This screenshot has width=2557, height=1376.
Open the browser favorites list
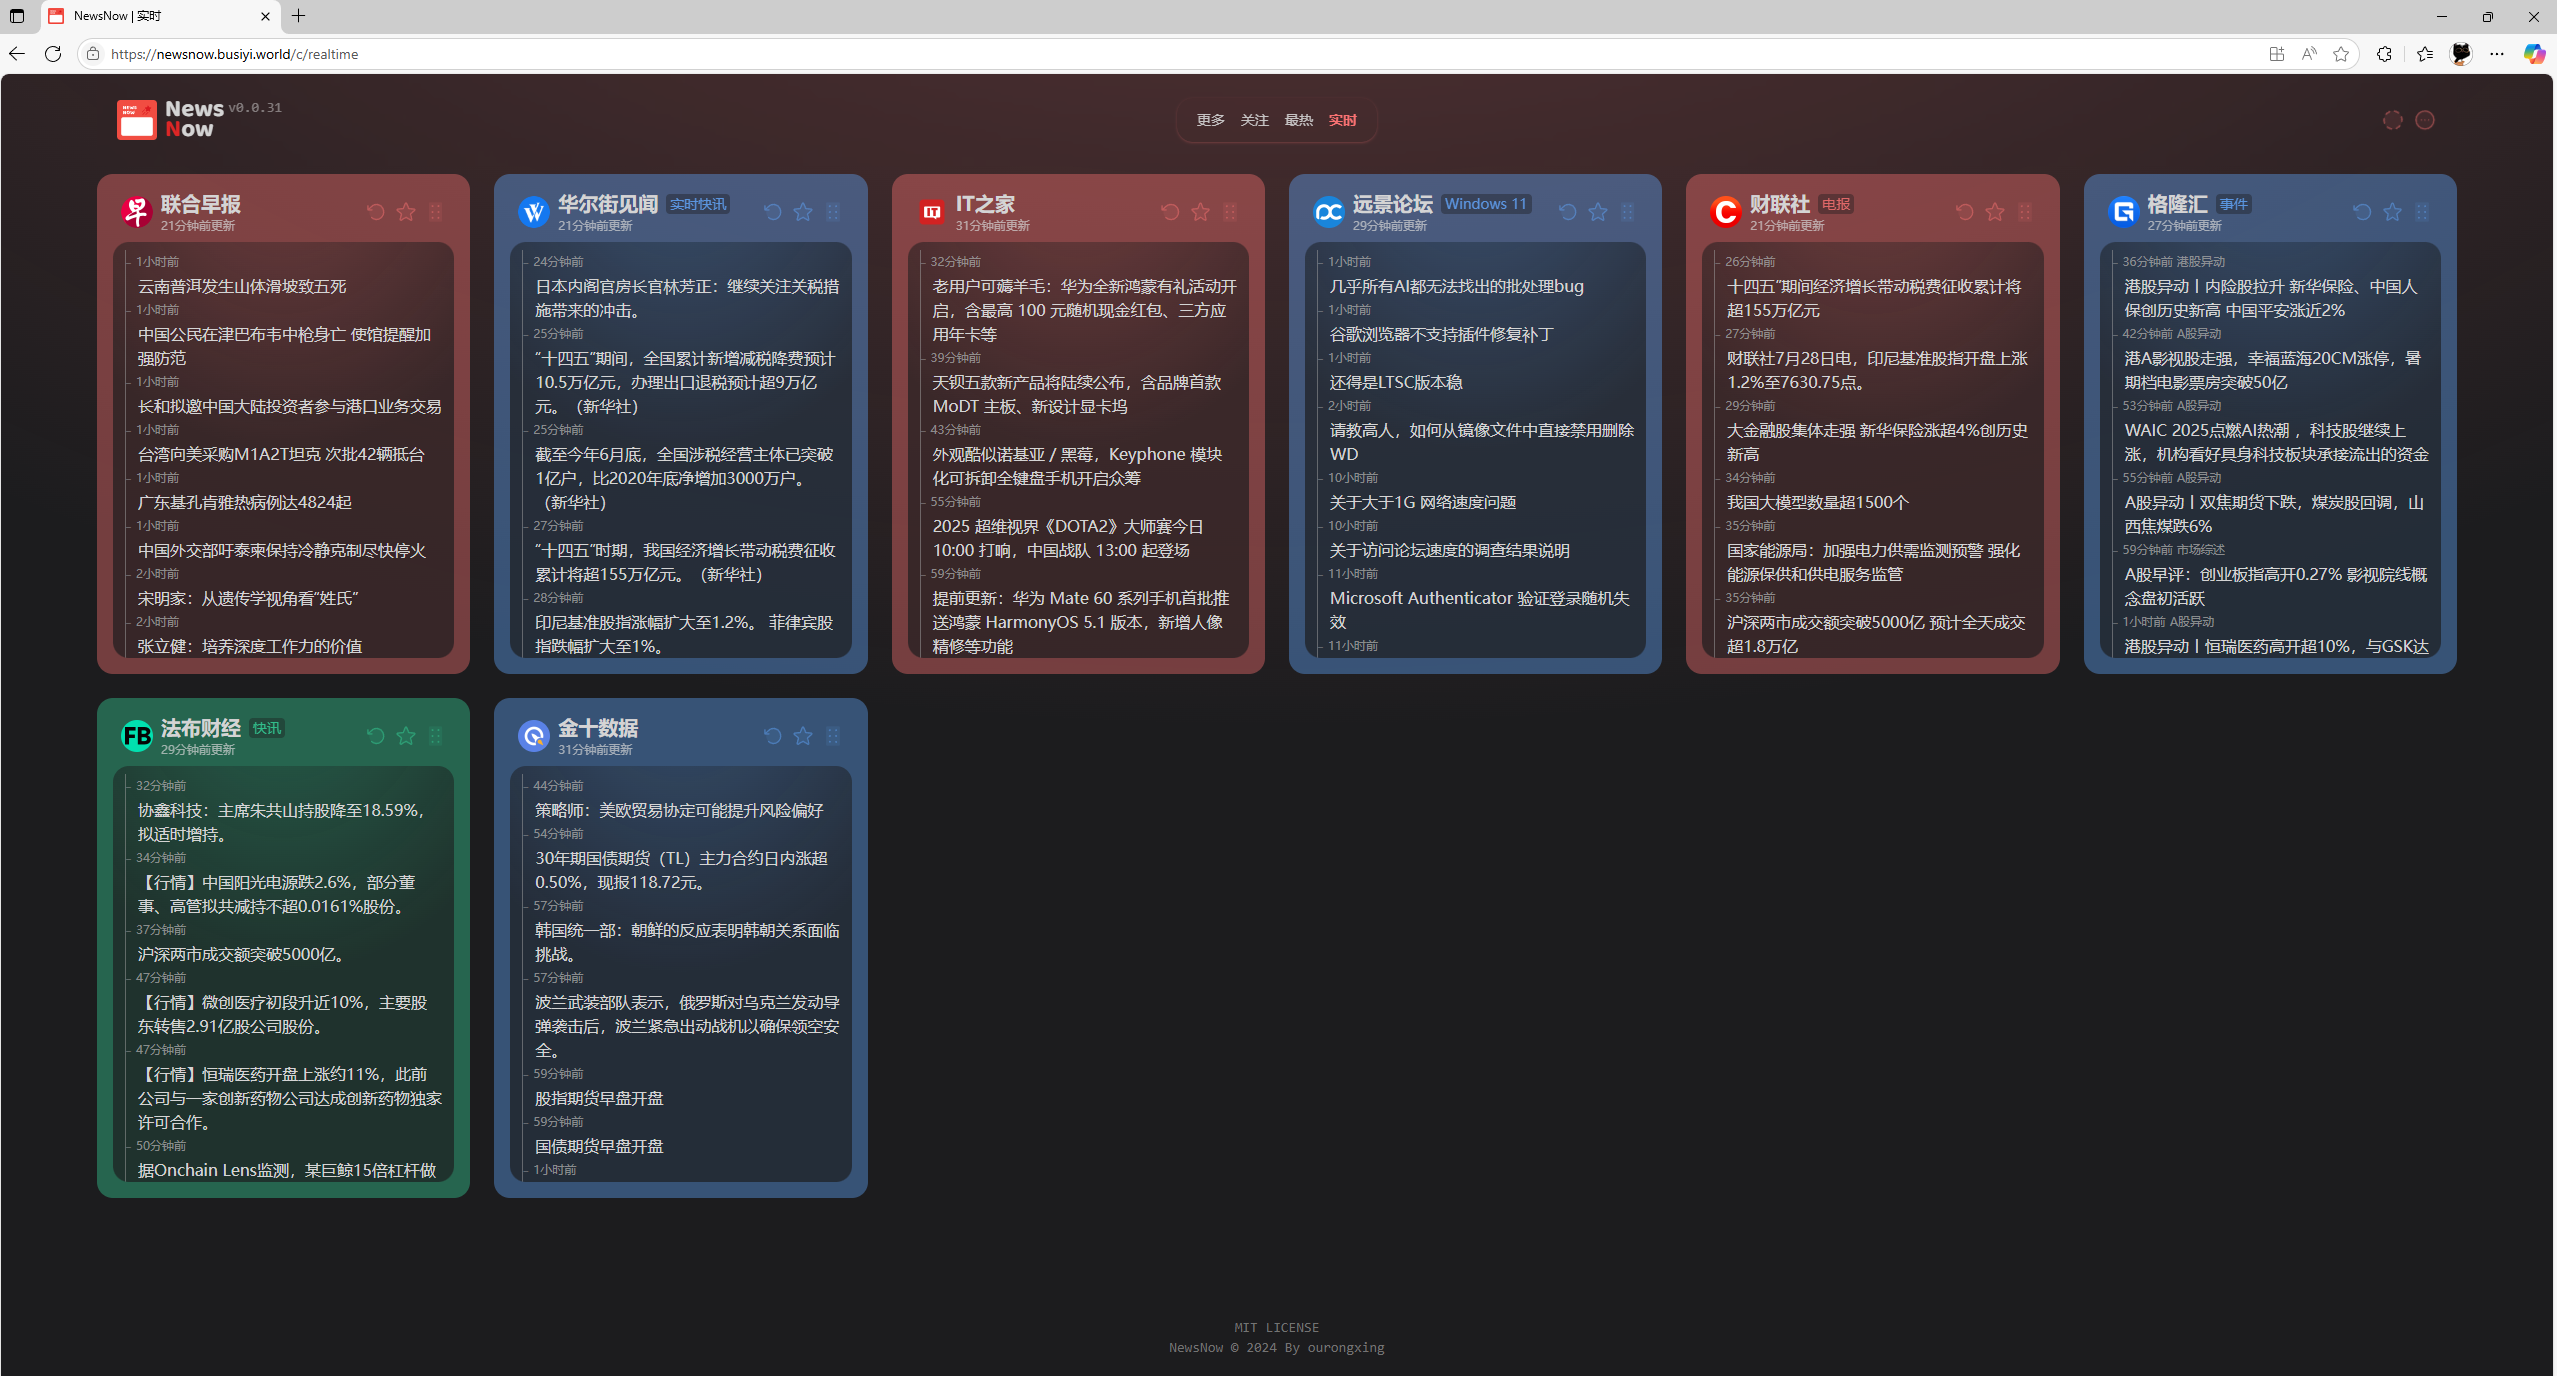(x=2425, y=54)
